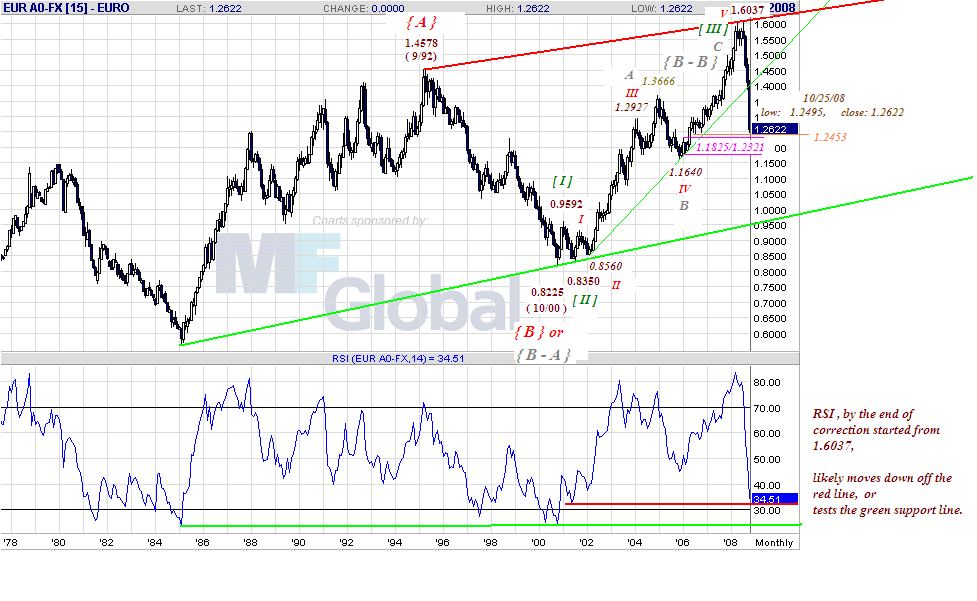Select the orange 1.2453 level label
977x601 pixels.
pyautogui.click(x=830, y=137)
